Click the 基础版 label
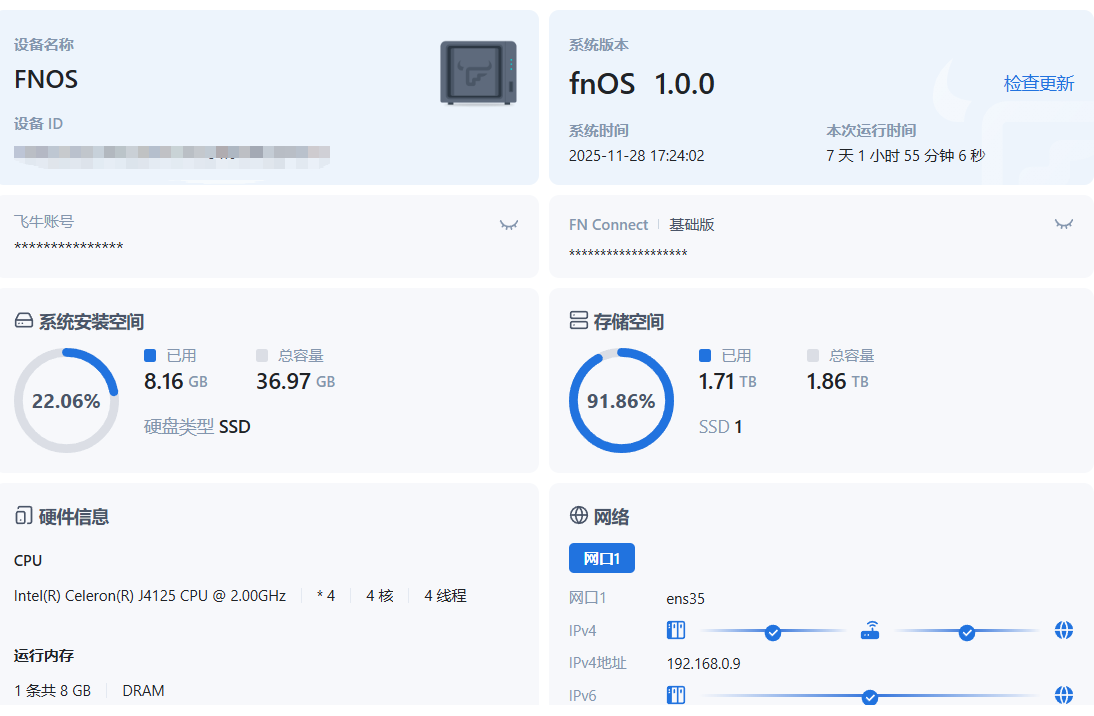1094x716 pixels. pos(691,225)
